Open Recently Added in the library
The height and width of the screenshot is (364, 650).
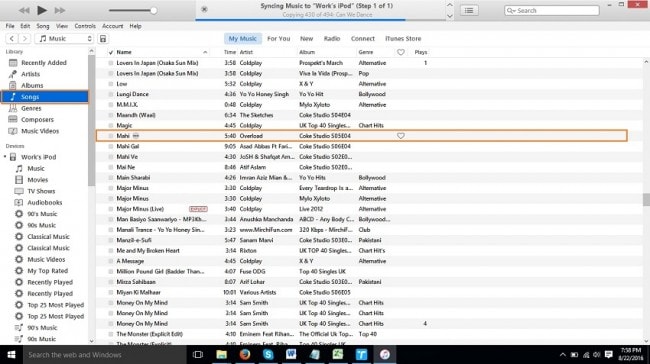[44, 63]
